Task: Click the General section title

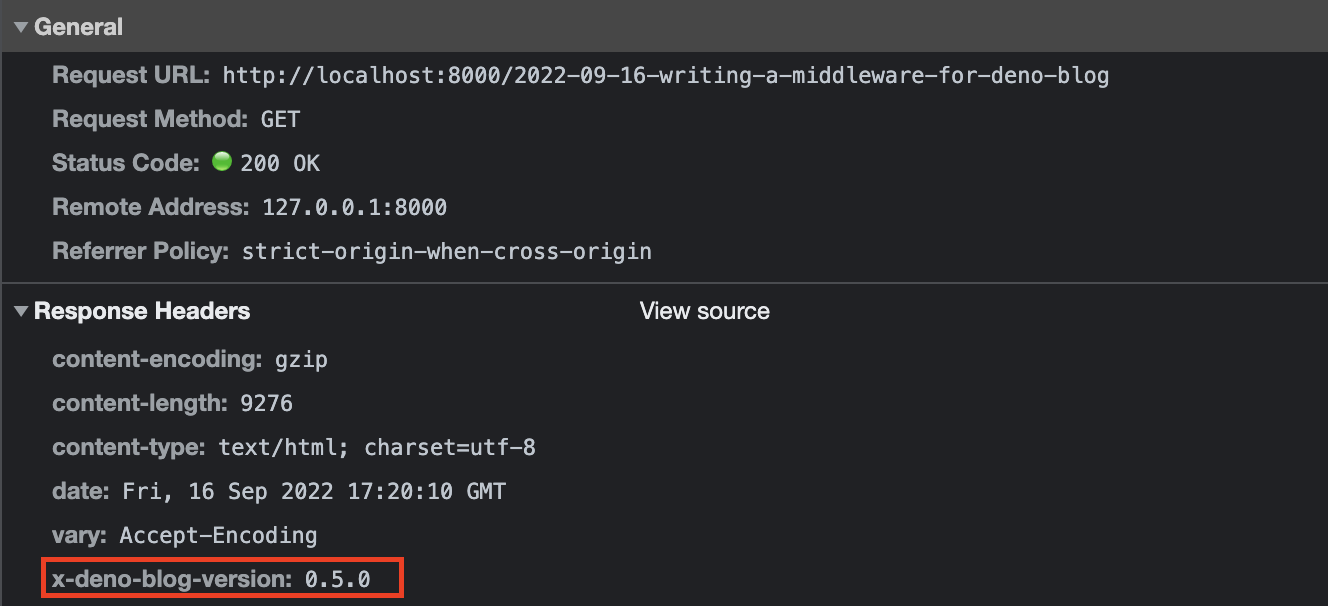Action: tap(78, 27)
